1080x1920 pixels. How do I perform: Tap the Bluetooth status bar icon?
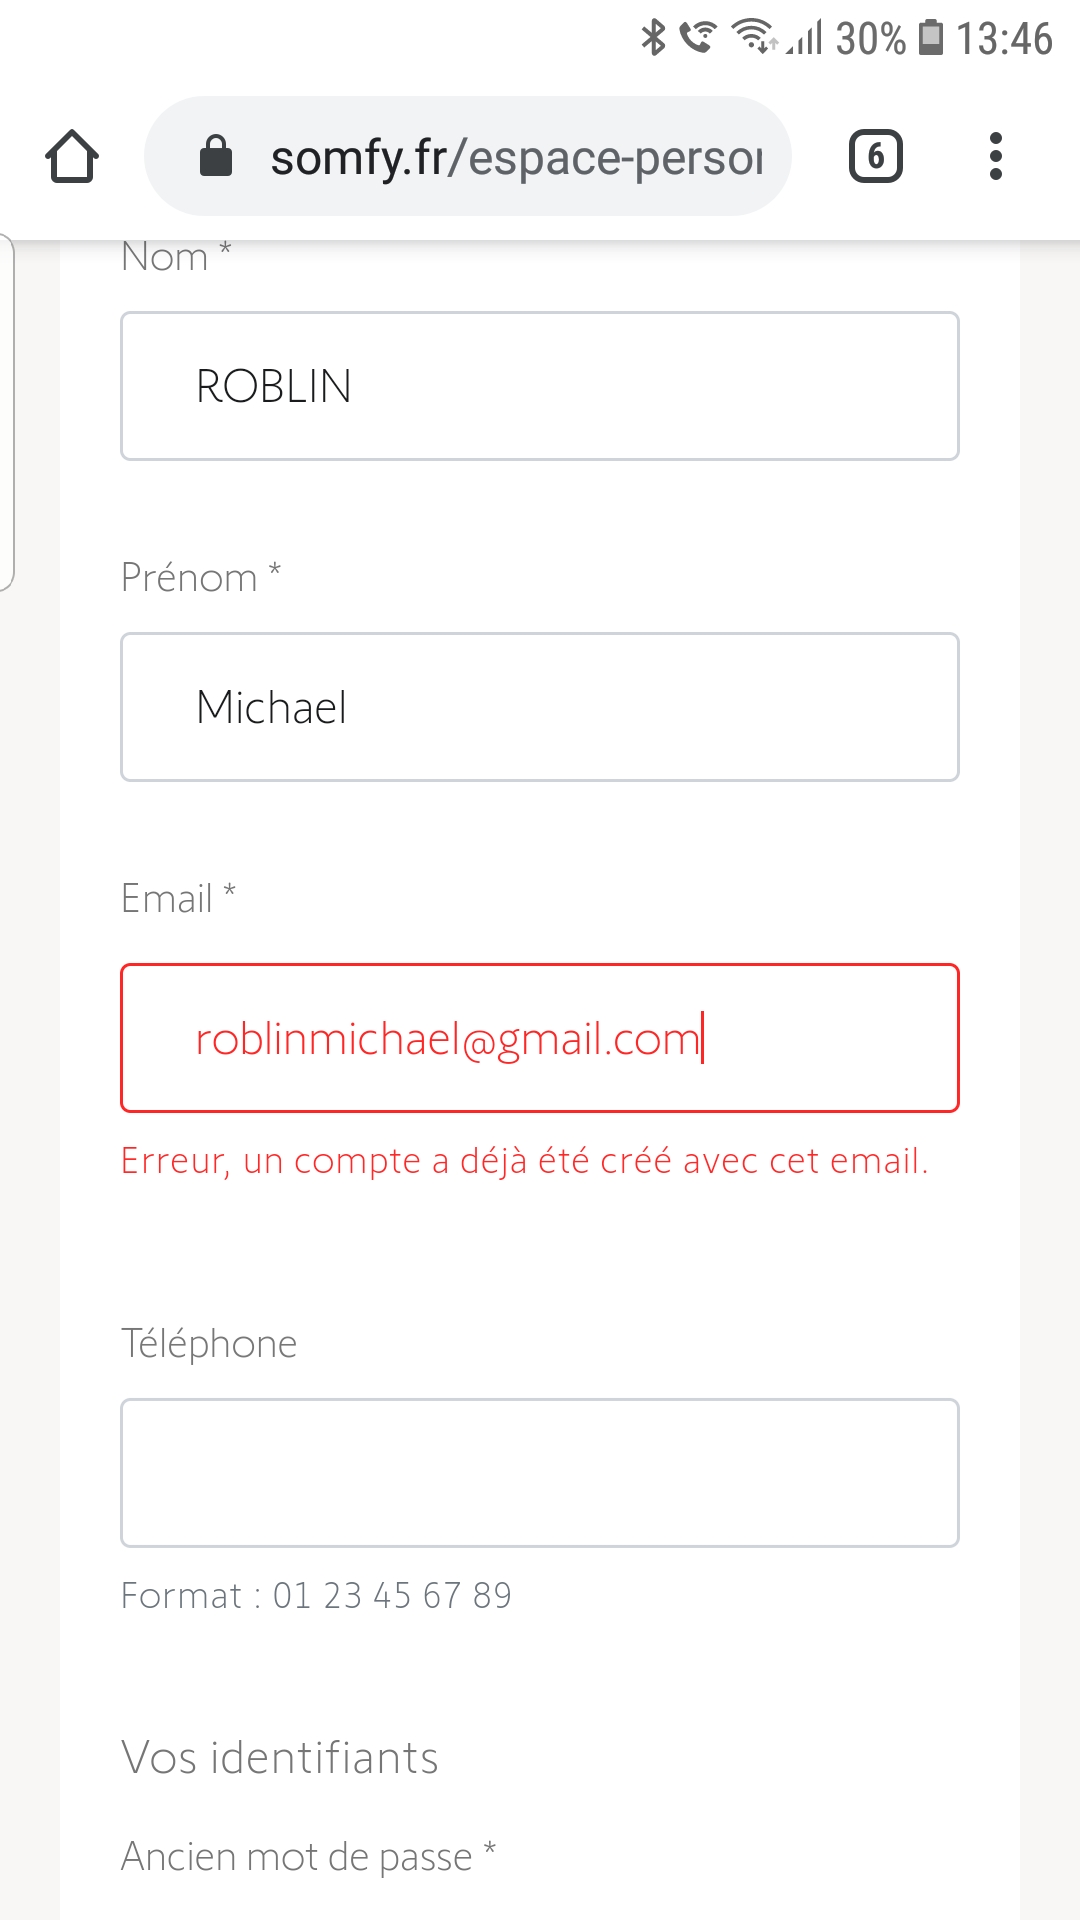(653, 38)
